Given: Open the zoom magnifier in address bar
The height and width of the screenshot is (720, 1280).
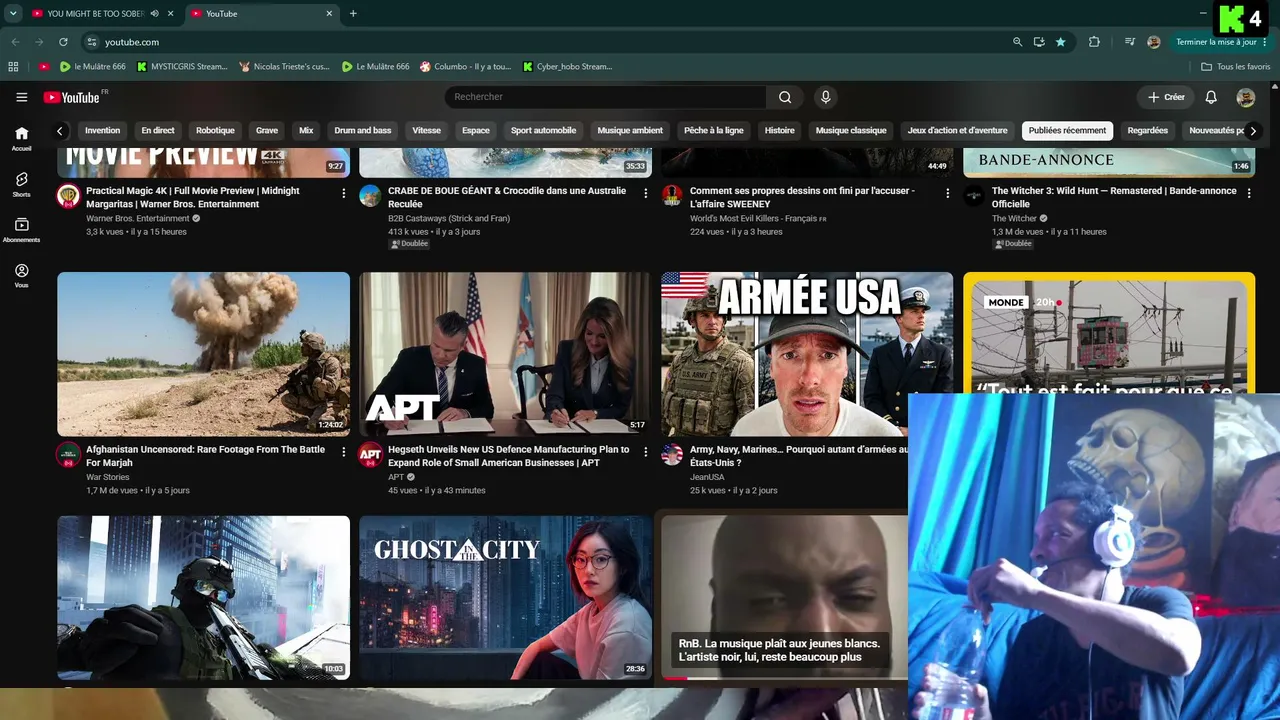Looking at the screenshot, I should coord(1017,42).
